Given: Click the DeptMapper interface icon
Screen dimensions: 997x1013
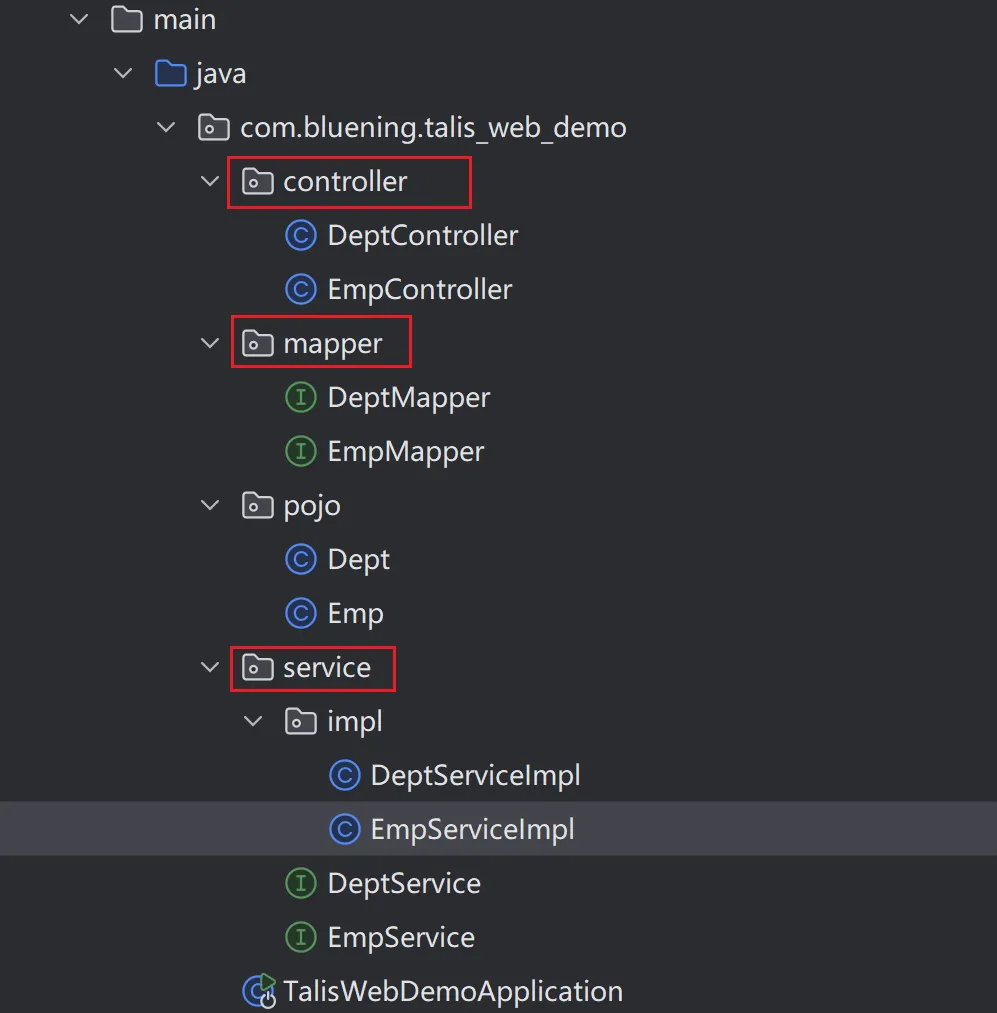Looking at the screenshot, I should pos(300,397).
